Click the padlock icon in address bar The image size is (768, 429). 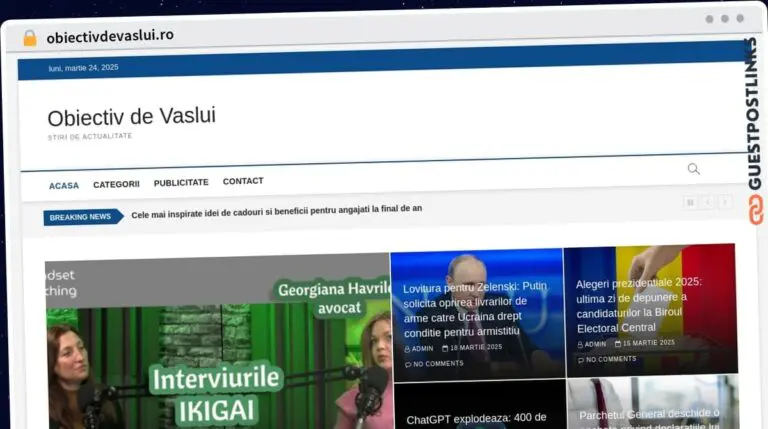(30, 37)
